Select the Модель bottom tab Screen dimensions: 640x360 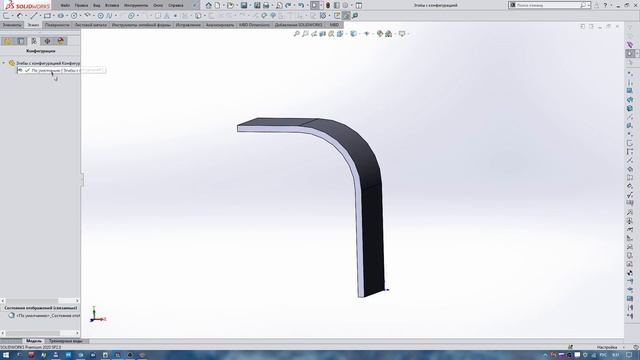point(34,341)
